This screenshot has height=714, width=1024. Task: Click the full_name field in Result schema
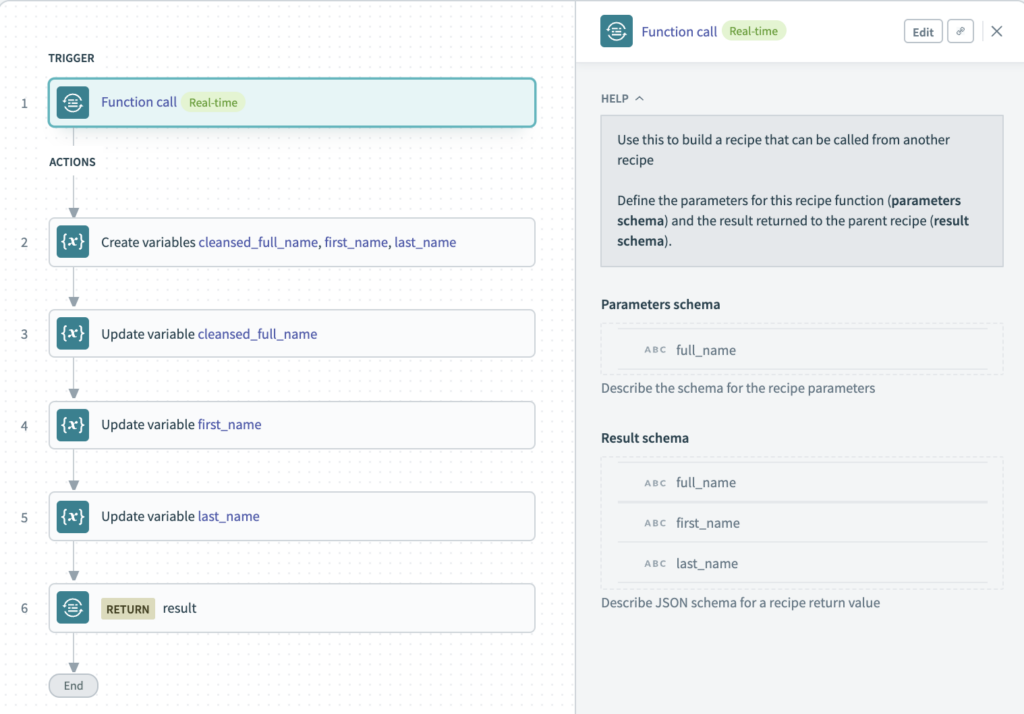tap(803, 483)
